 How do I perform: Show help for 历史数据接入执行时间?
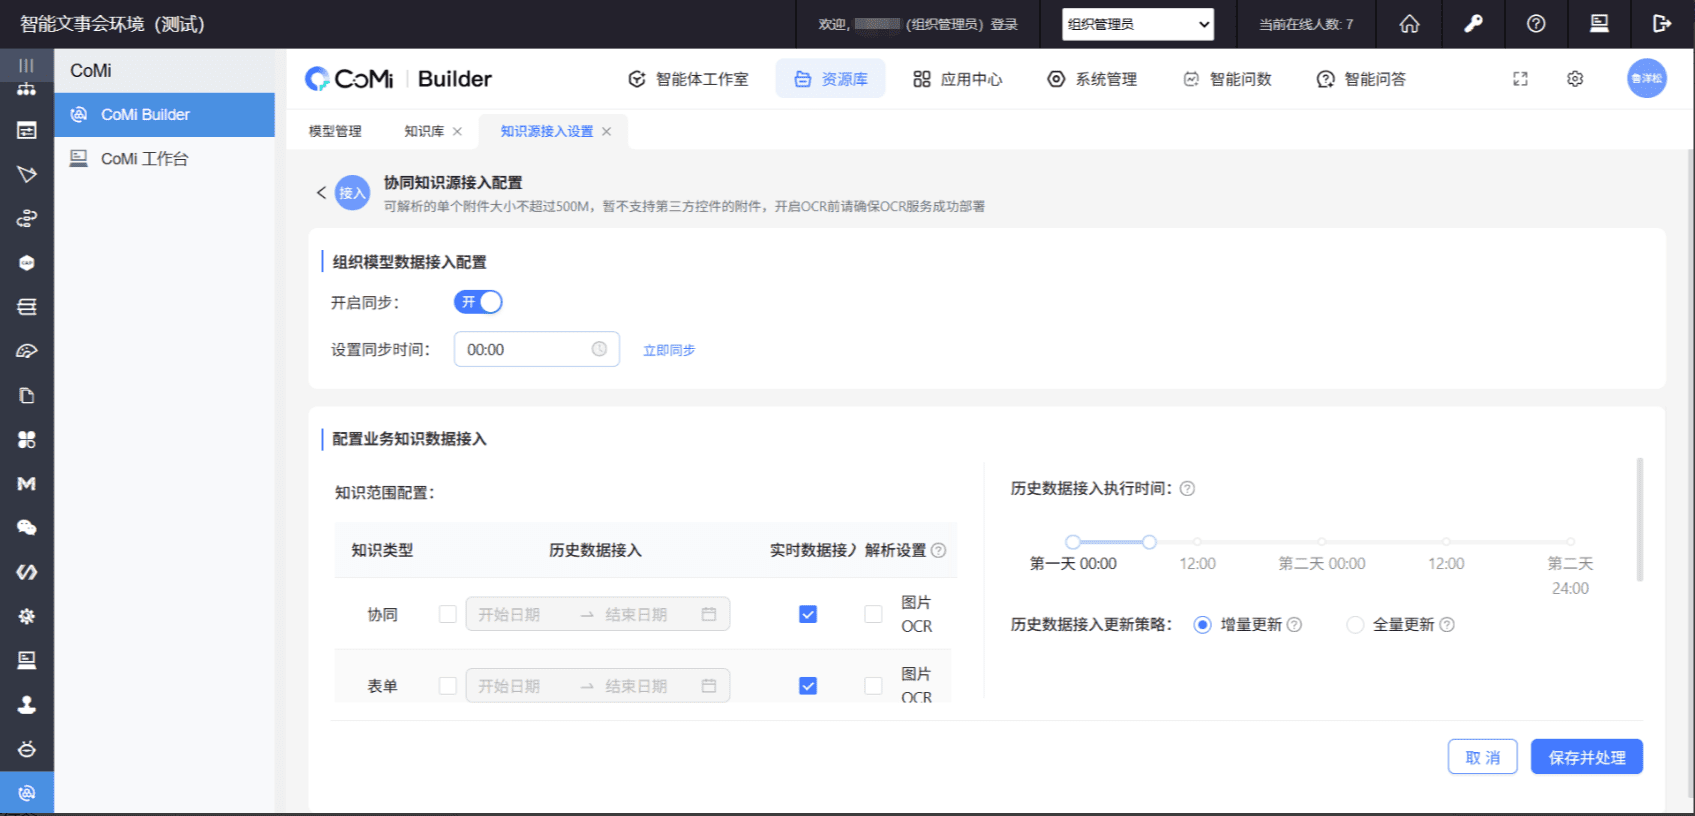pyautogui.click(x=1187, y=489)
